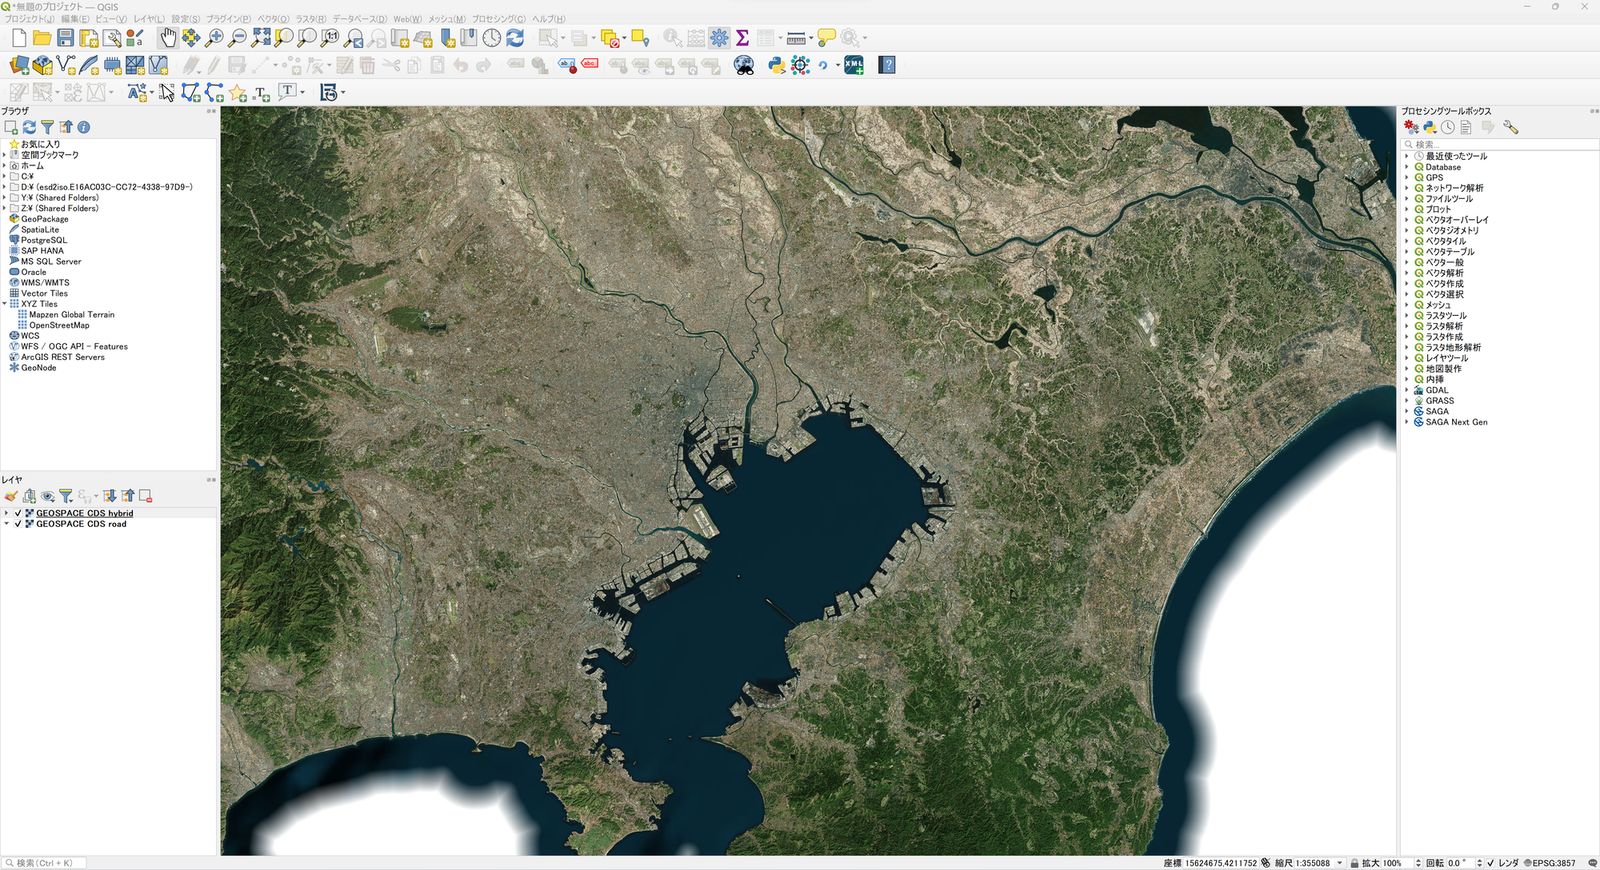1600x870 pixels.
Task: Toggle the render checkbox in status bar
Action: (x=1490, y=863)
